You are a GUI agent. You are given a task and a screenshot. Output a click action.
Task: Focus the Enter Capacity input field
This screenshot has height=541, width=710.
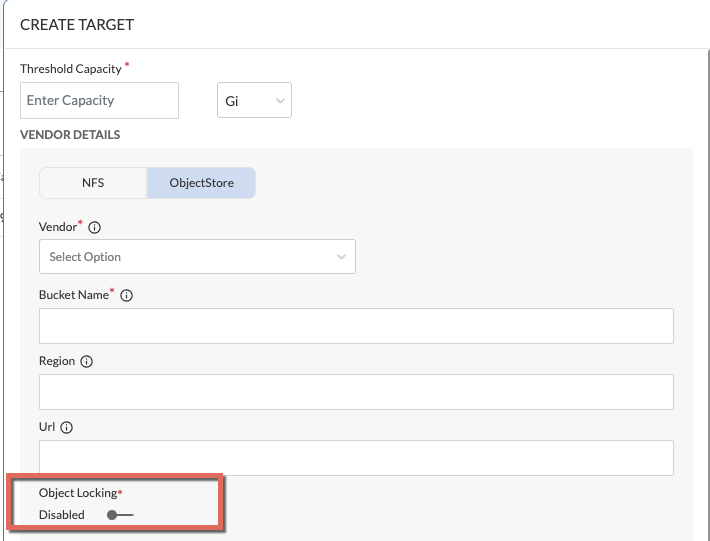(x=99, y=101)
